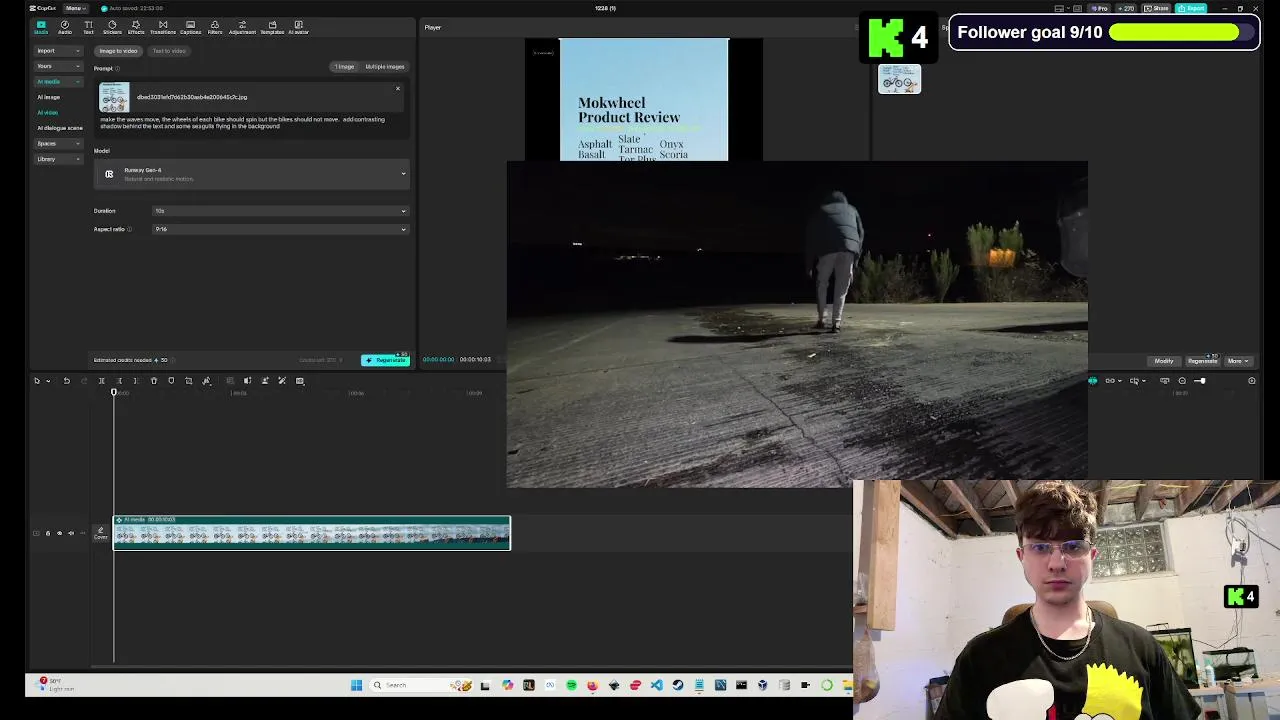Screen dimensions: 1280x720
Task: Click the playhead marker on timeline ruler
Action: tap(114, 392)
